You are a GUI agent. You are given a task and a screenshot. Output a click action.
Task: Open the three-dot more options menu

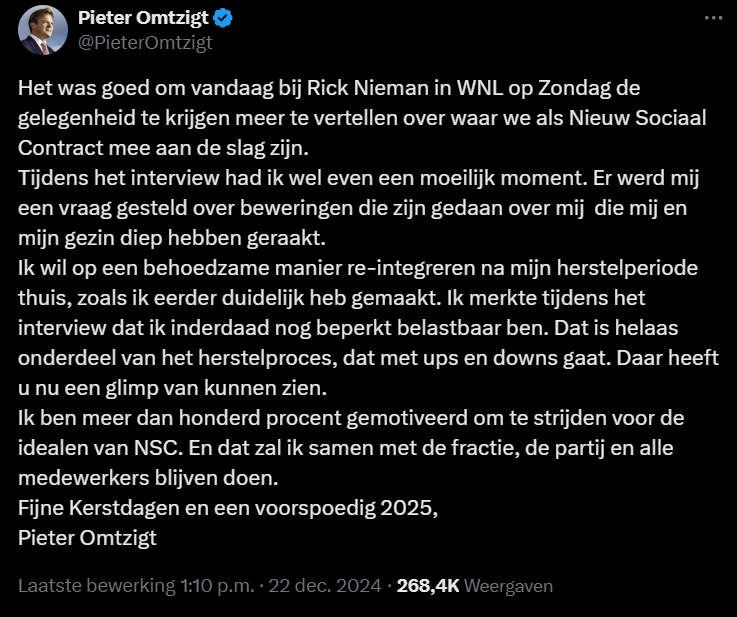(x=713, y=18)
